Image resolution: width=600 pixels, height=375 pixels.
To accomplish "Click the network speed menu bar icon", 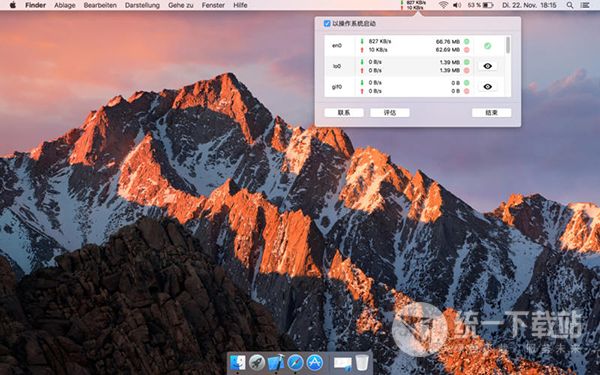I will 414,5.
